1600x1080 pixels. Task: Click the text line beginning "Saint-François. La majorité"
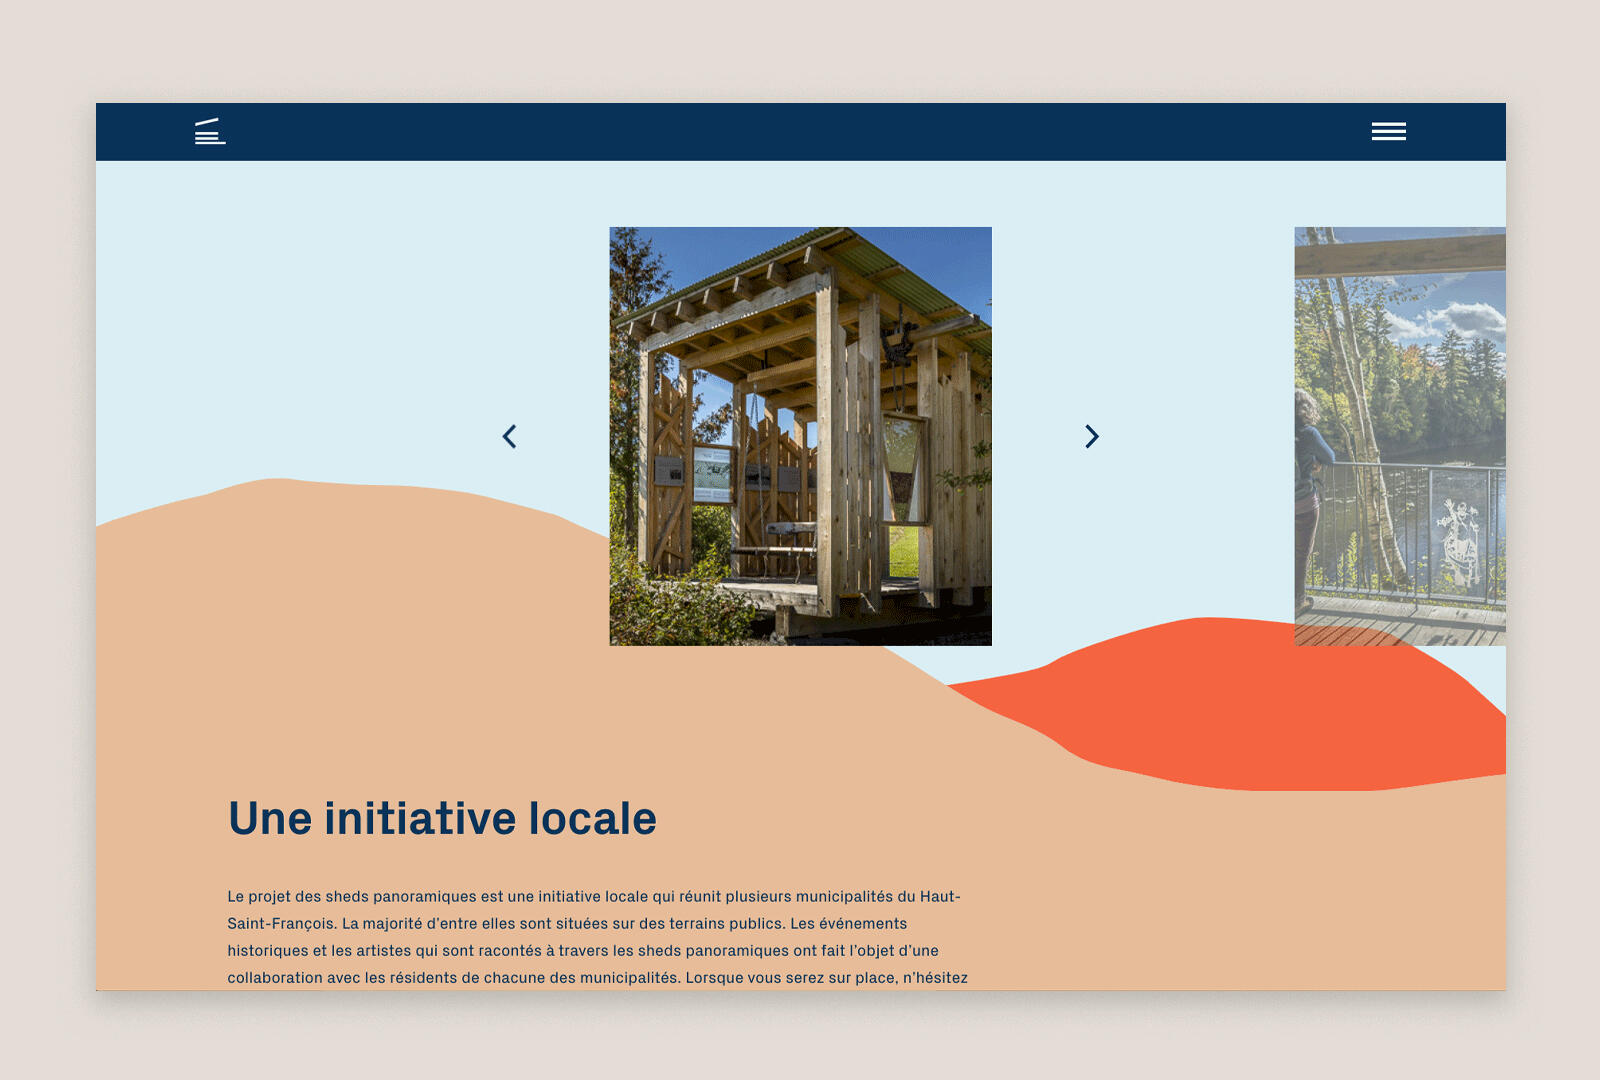click(567, 924)
